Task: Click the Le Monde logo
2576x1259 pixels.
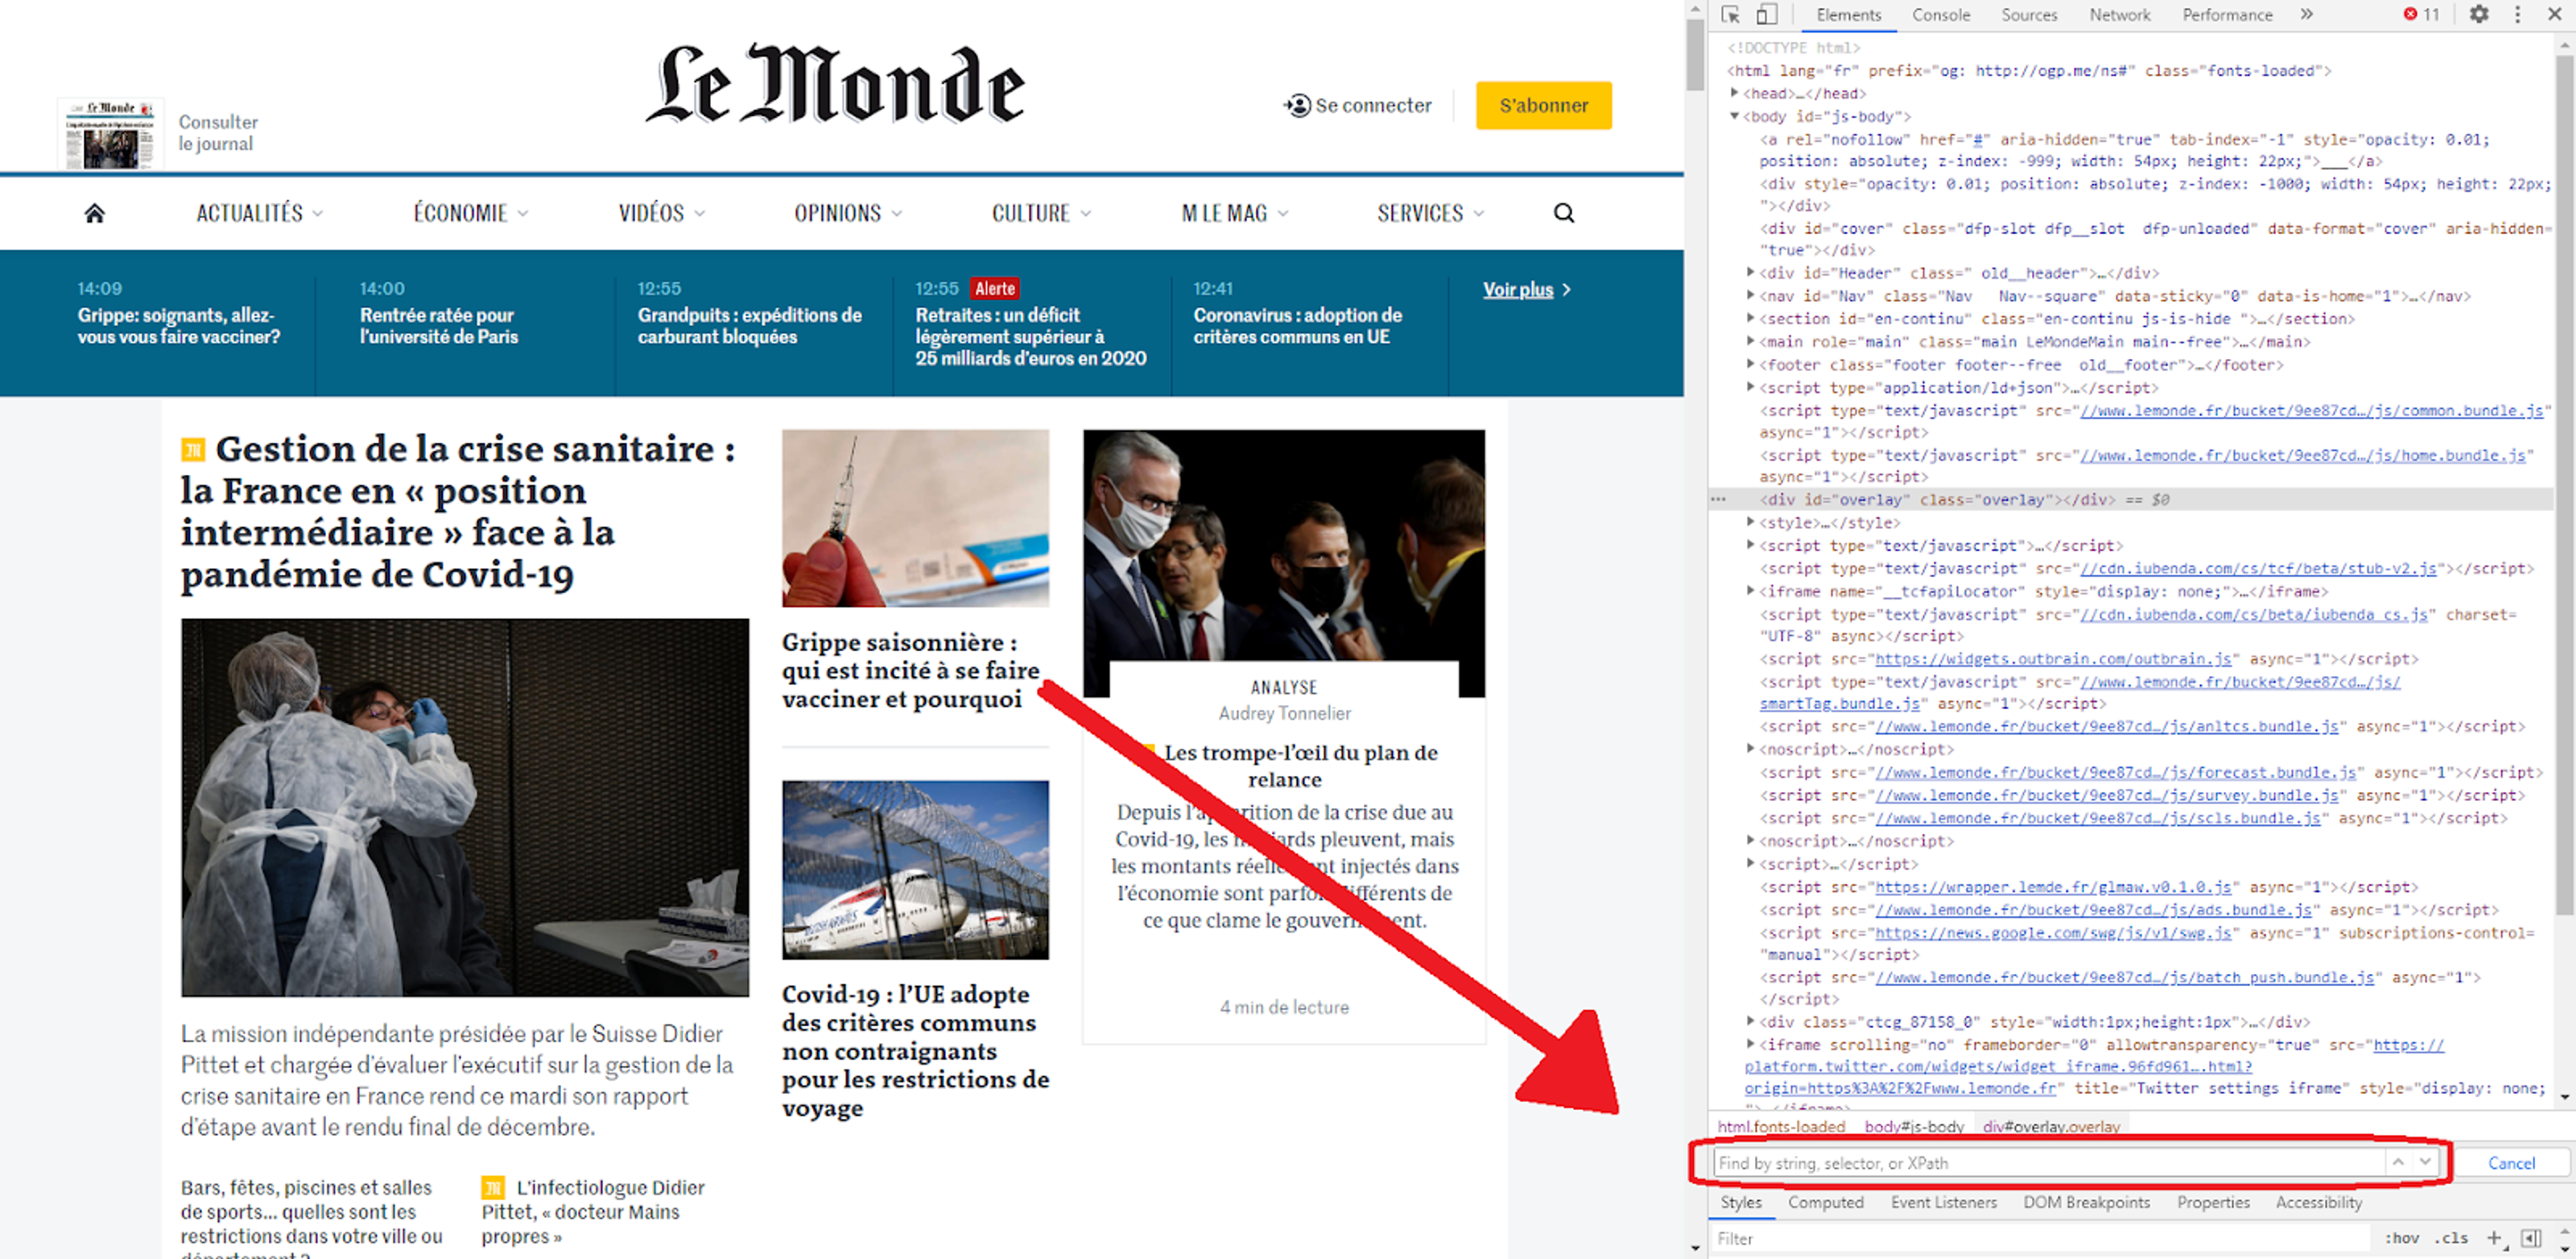Action: click(x=835, y=85)
